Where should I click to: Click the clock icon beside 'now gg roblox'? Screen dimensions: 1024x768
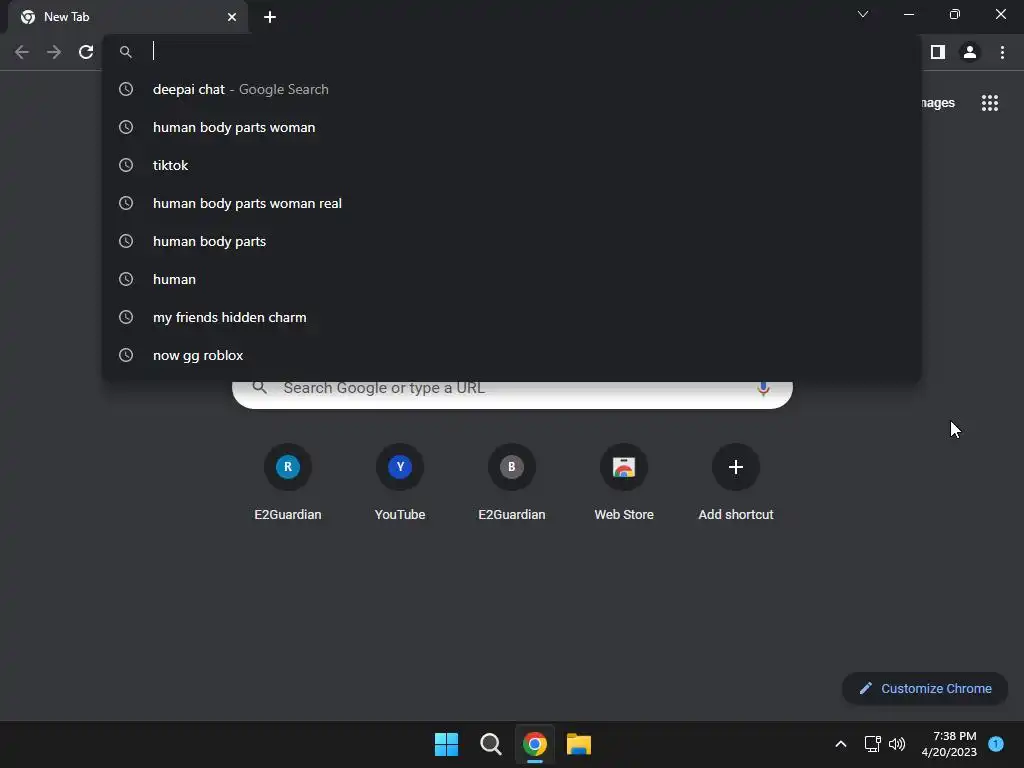[126, 355]
